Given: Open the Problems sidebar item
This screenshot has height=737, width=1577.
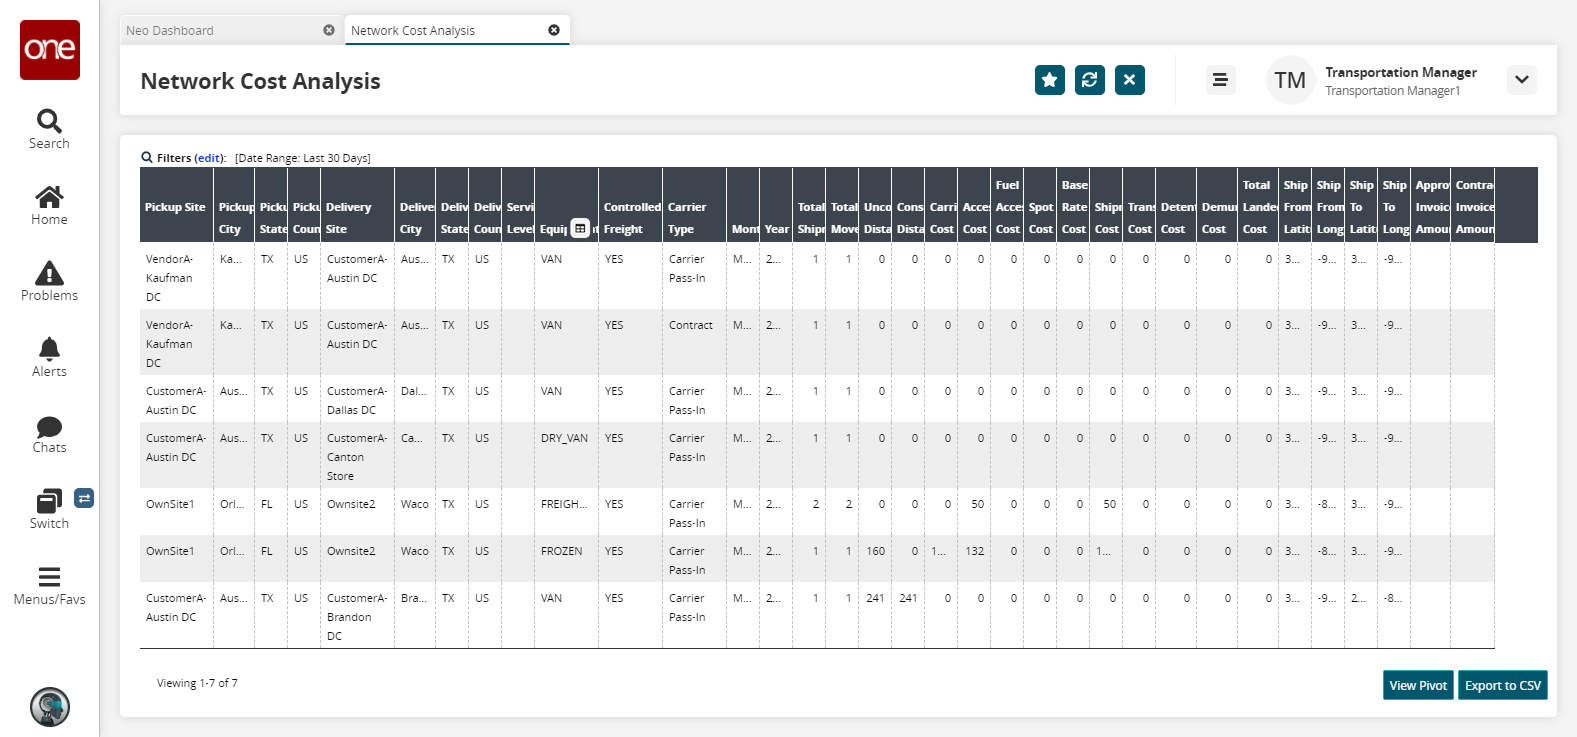Looking at the screenshot, I should [x=49, y=281].
